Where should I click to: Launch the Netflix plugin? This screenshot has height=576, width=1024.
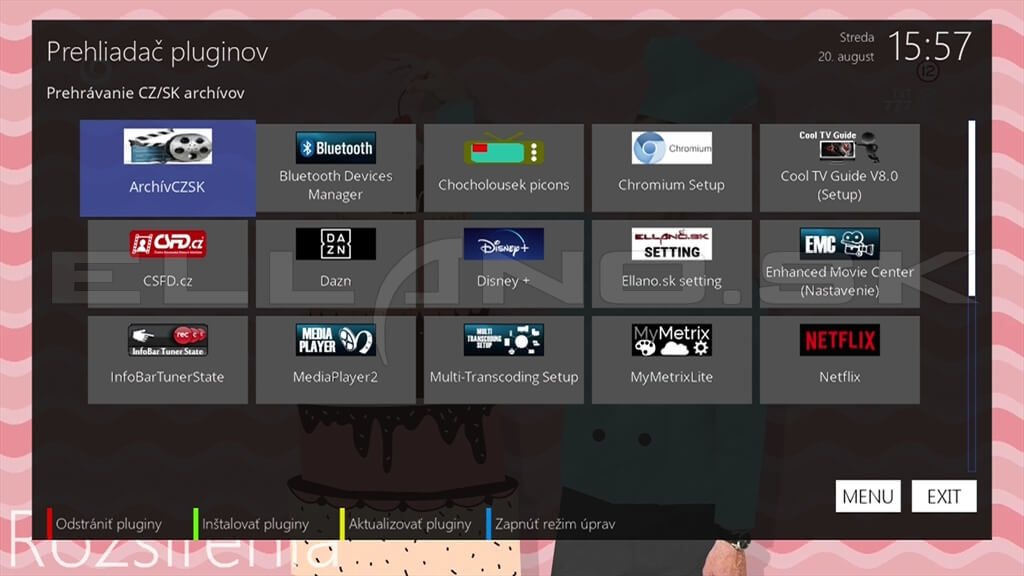point(839,359)
